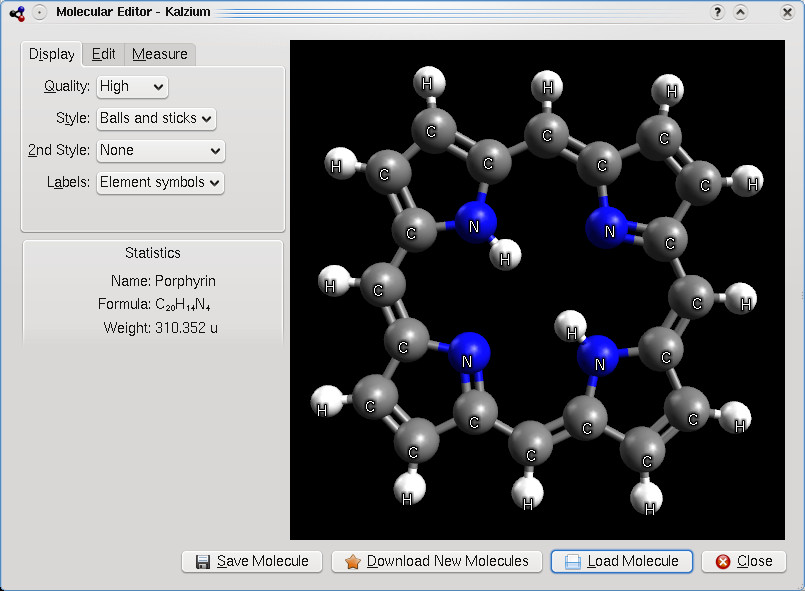Image resolution: width=805 pixels, height=591 pixels.
Task: Click the Statistics heading
Action: 153,253
